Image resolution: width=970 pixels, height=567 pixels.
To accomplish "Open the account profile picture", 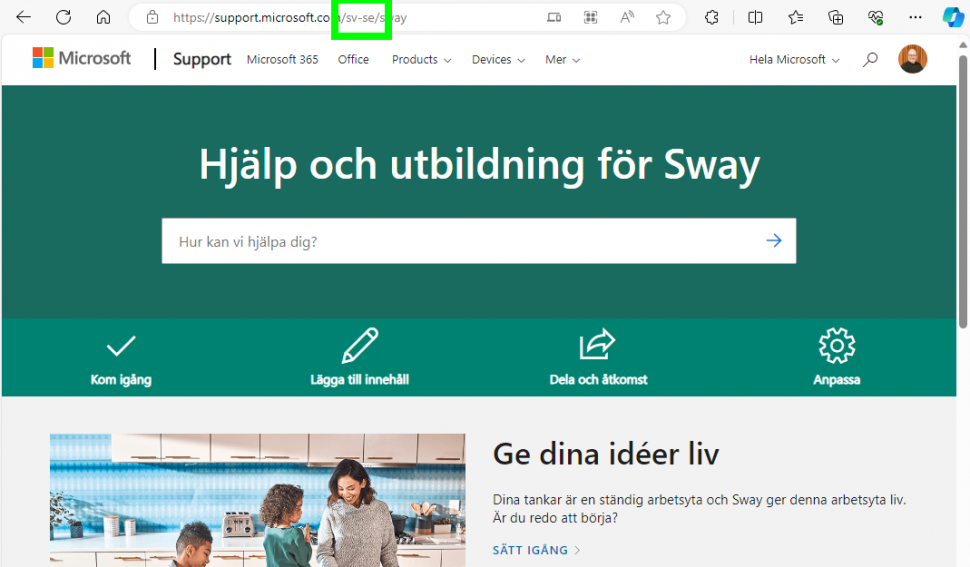I will click(x=912, y=59).
